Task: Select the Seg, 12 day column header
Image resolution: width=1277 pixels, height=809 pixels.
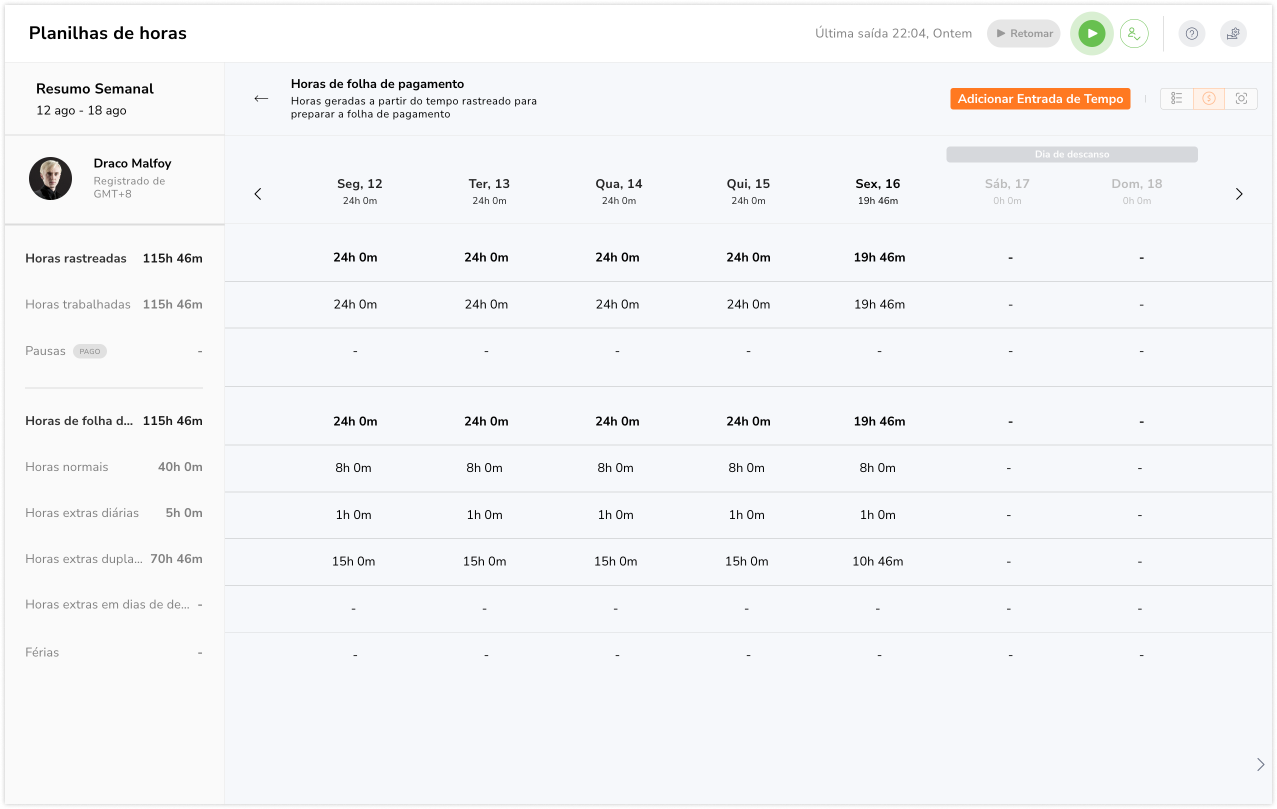Action: coord(360,191)
